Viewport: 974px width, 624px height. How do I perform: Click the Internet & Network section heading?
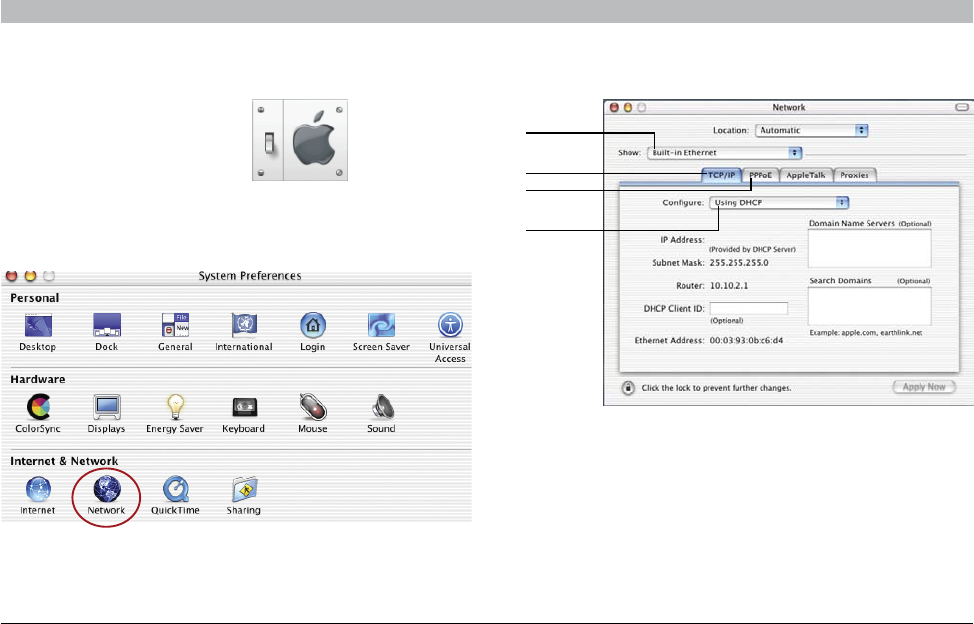64,461
